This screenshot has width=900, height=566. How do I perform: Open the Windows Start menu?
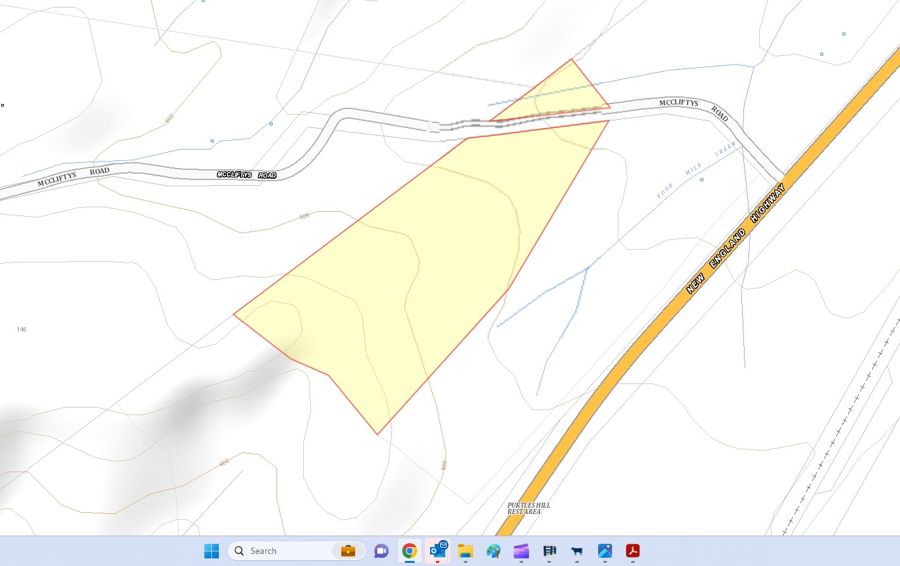coord(212,551)
